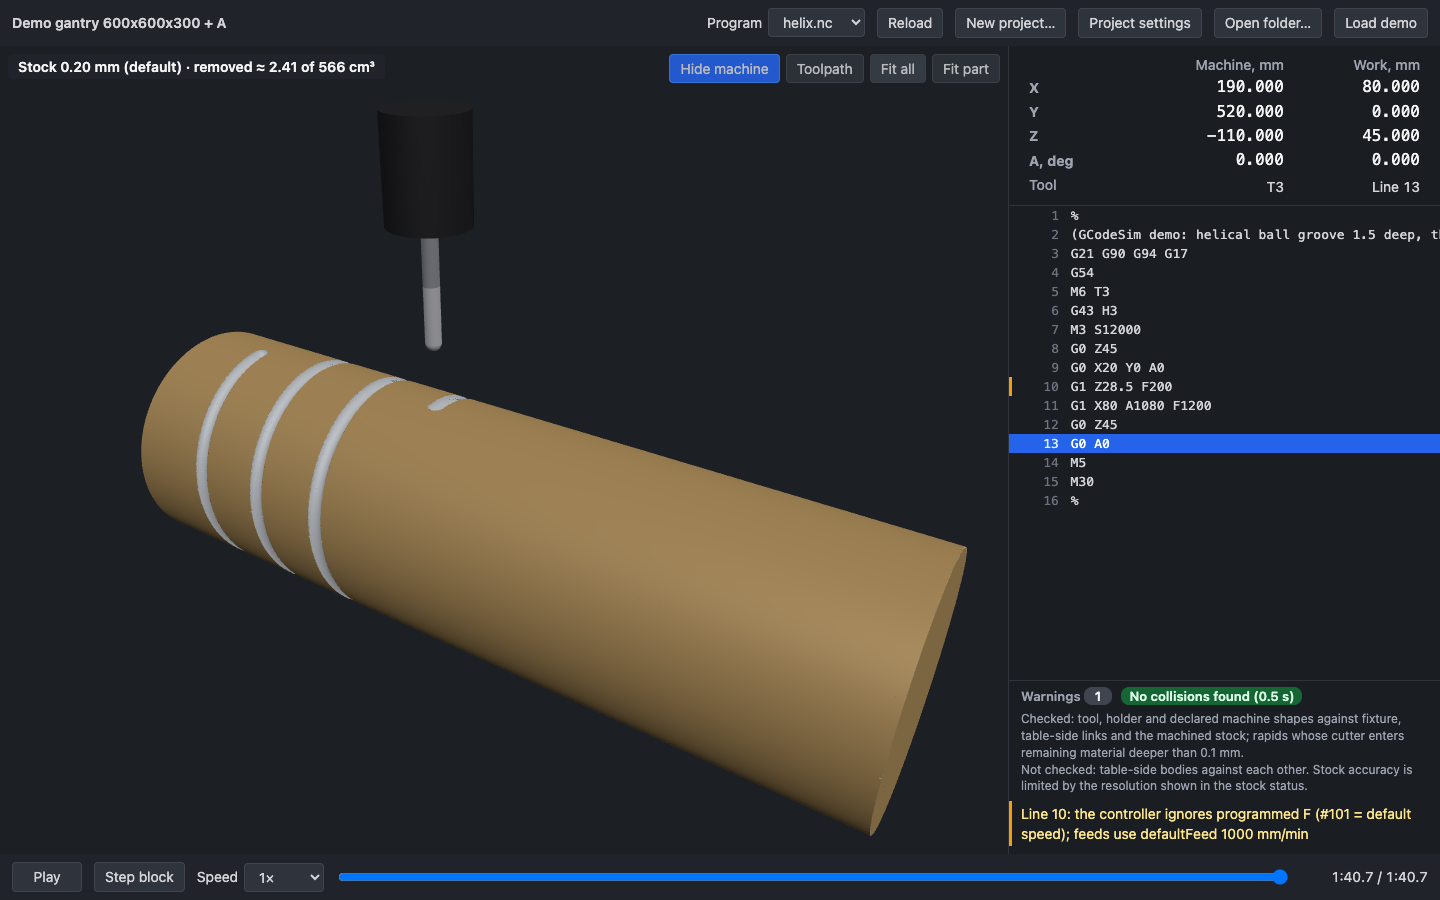Start a New project
This screenshot has width=1440, height=900.
(1010, 23)
